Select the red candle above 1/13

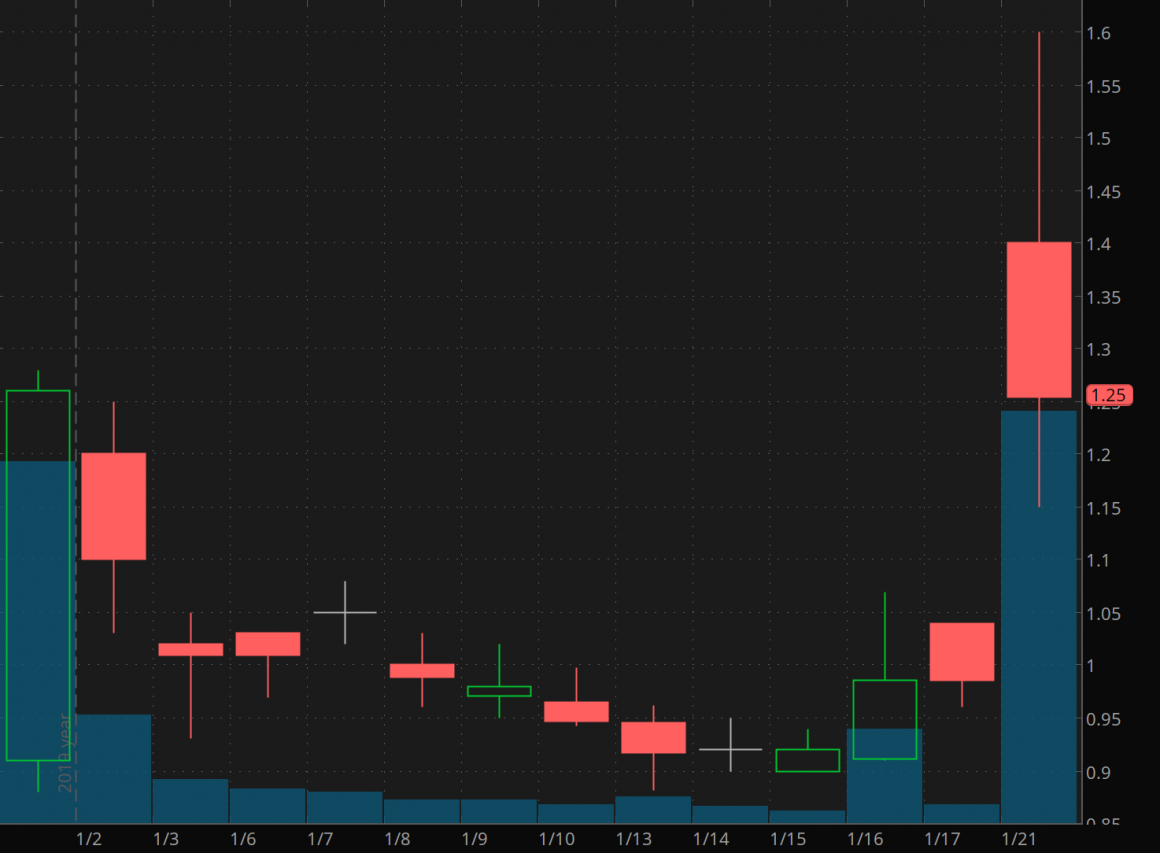point(655,738)
